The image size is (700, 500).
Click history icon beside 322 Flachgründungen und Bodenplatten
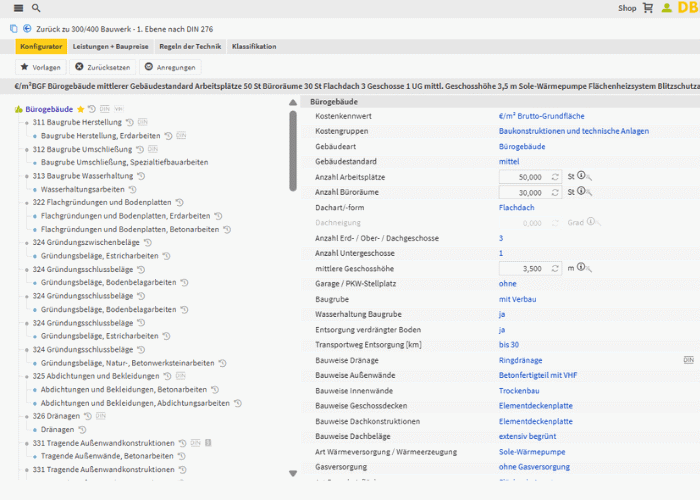tap(179, 202)
